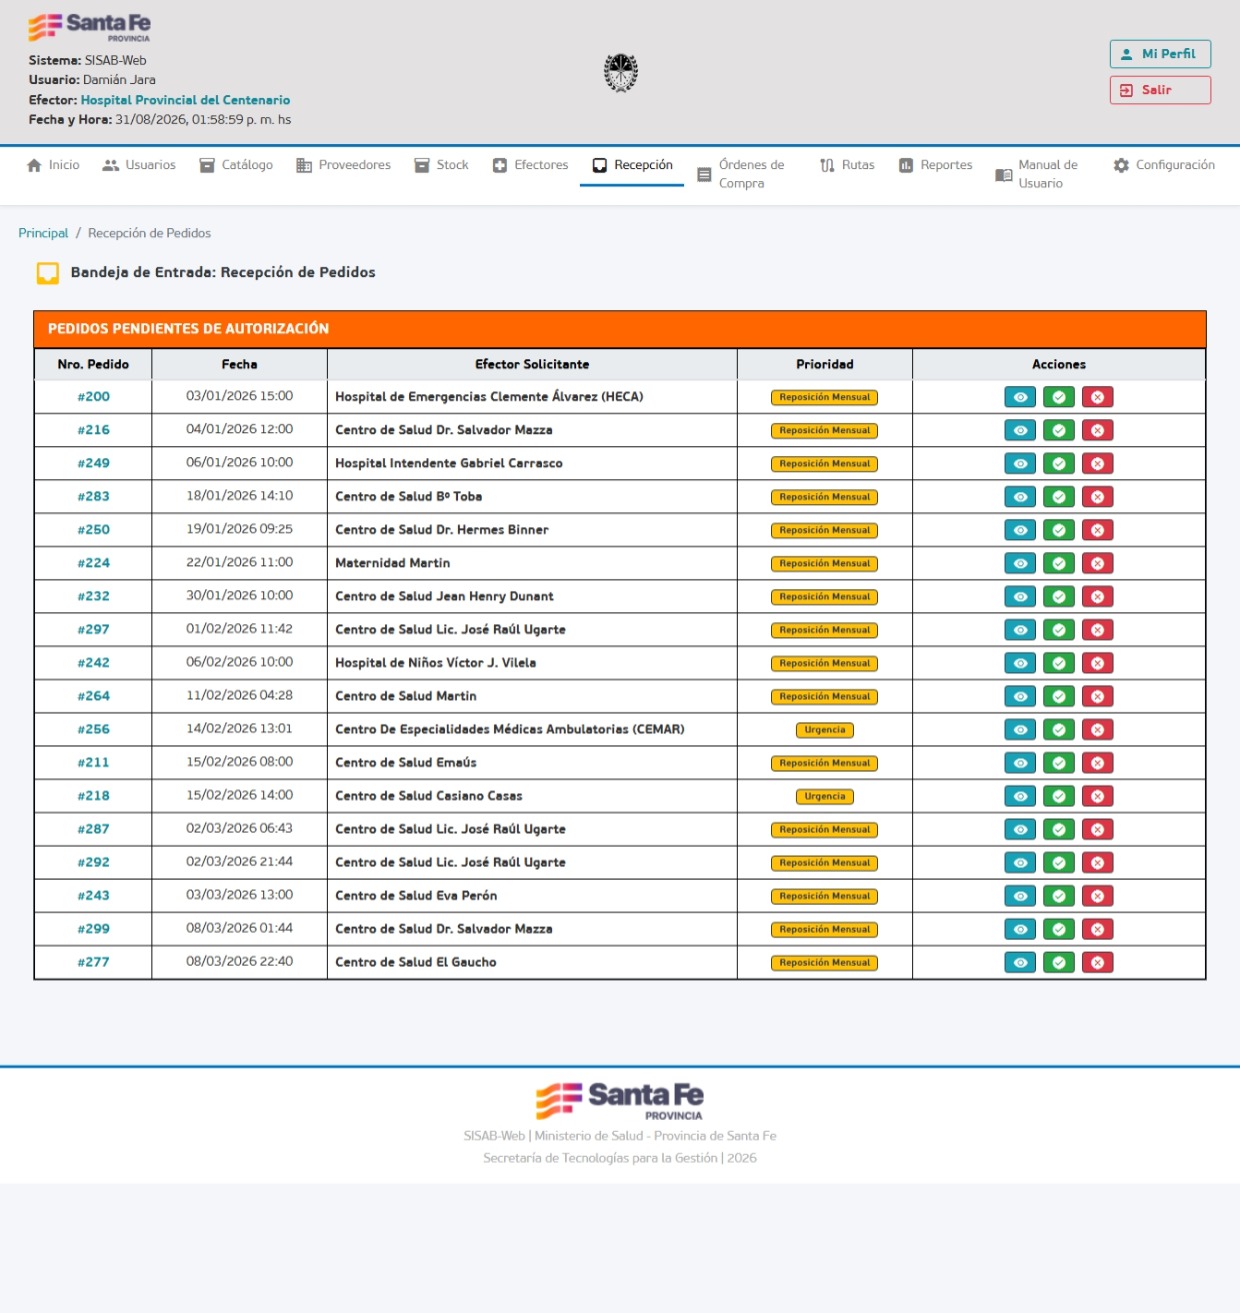Open the Proveedores section
Screen dimensions: 1240x1313
343,165
